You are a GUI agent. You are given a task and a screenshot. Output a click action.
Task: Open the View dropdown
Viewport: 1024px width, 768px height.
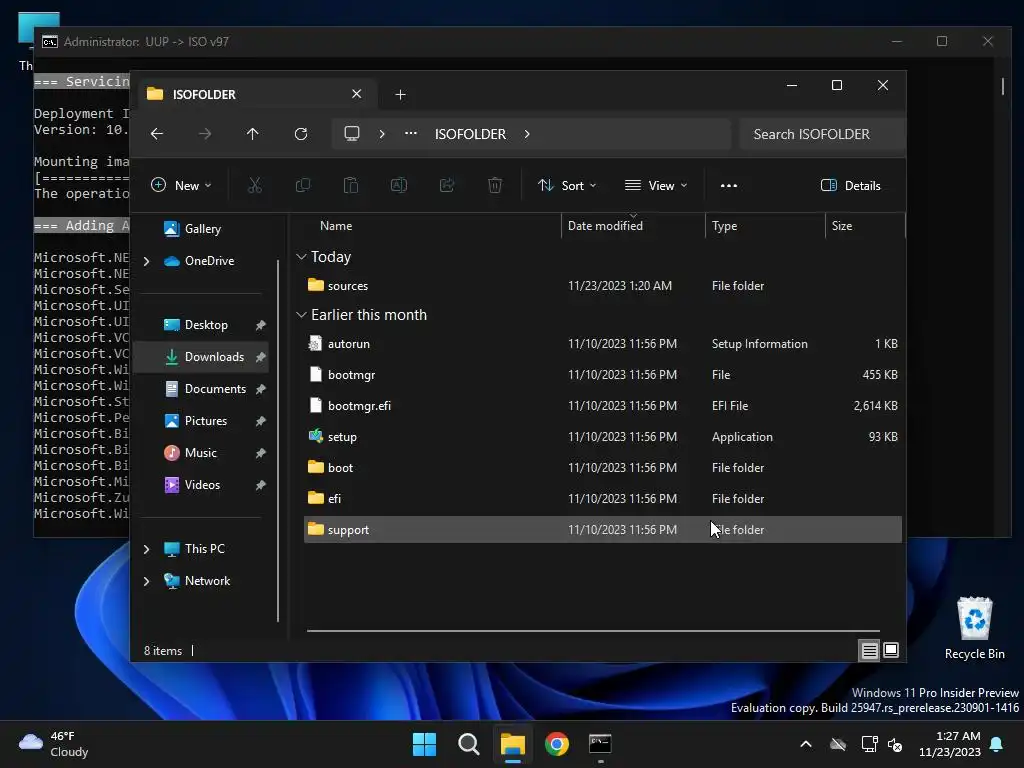(x=656, y=185)
